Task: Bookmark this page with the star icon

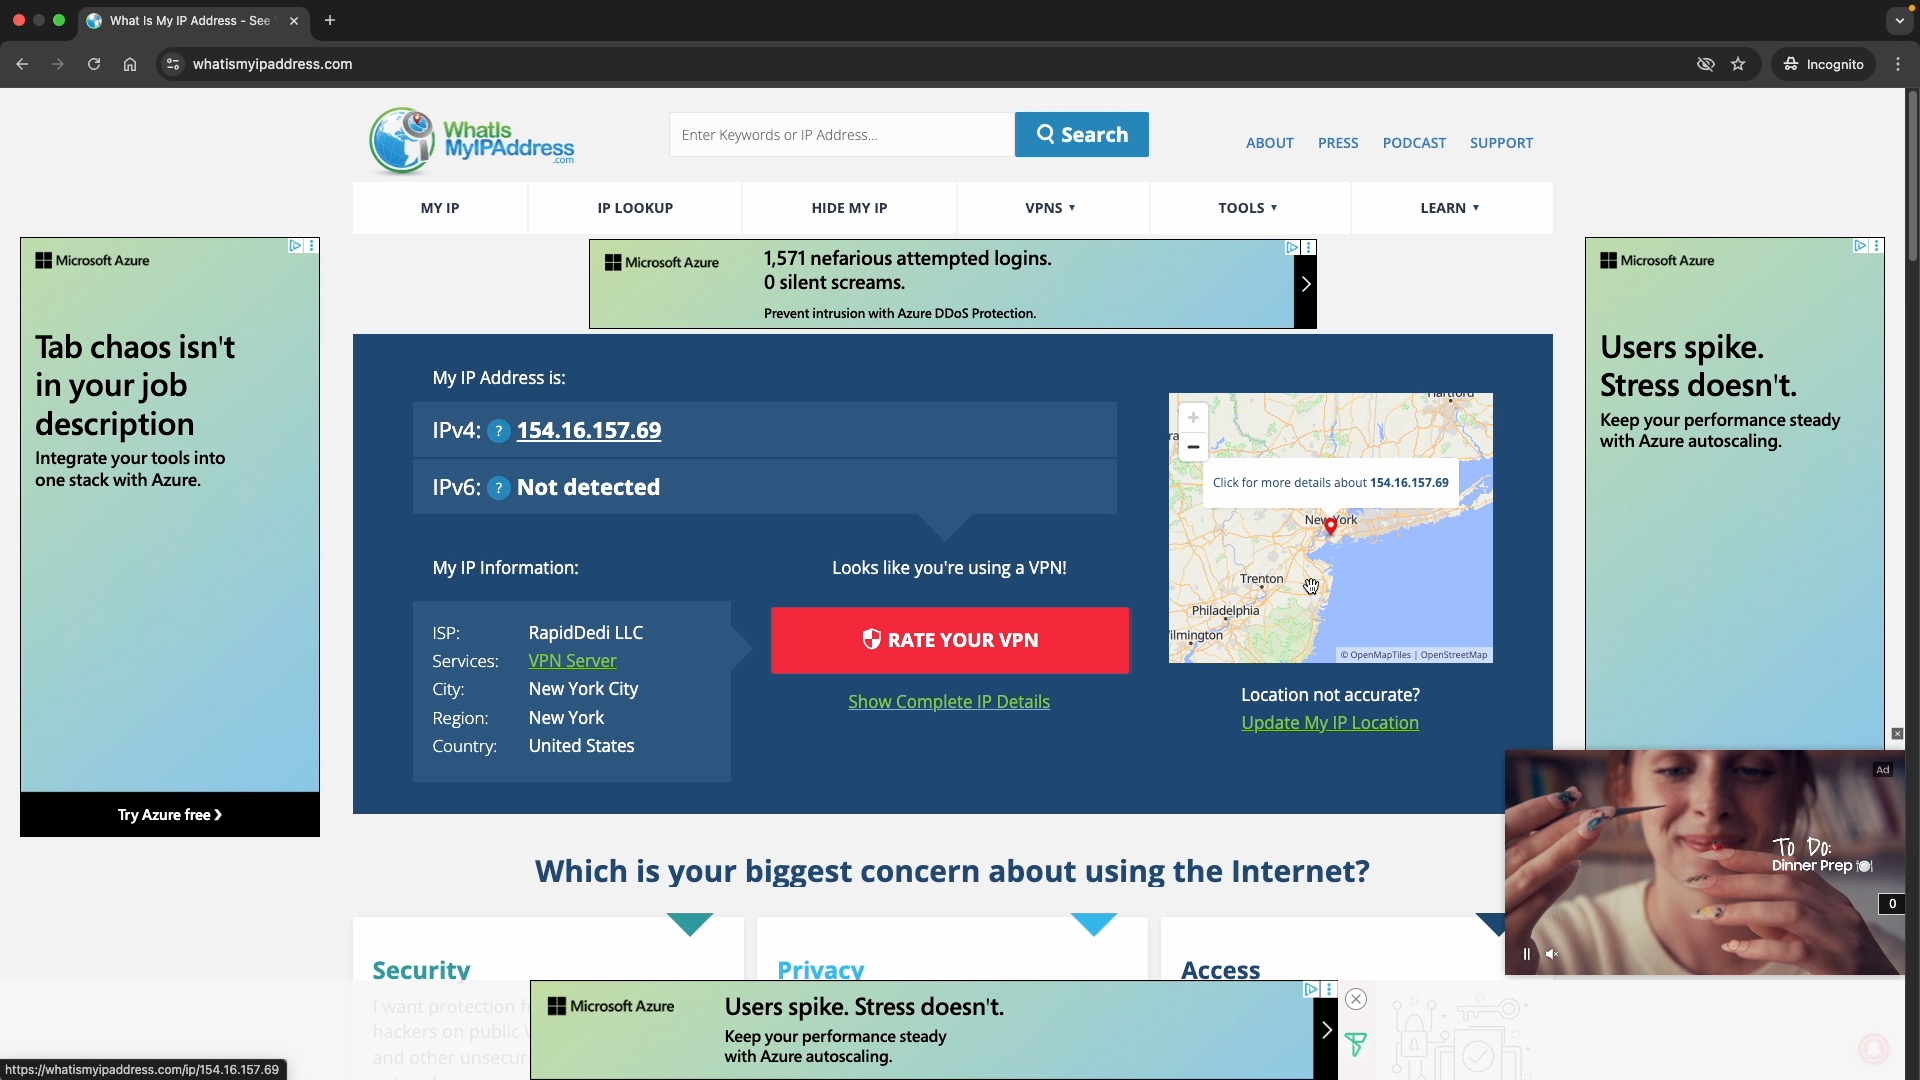Action: 1738,64
